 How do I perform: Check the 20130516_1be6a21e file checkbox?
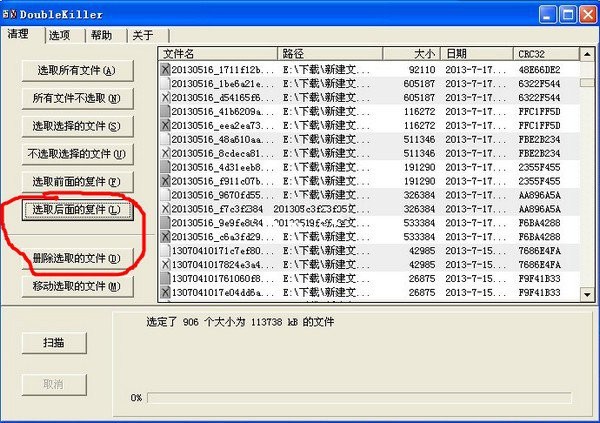pos(165,83)
